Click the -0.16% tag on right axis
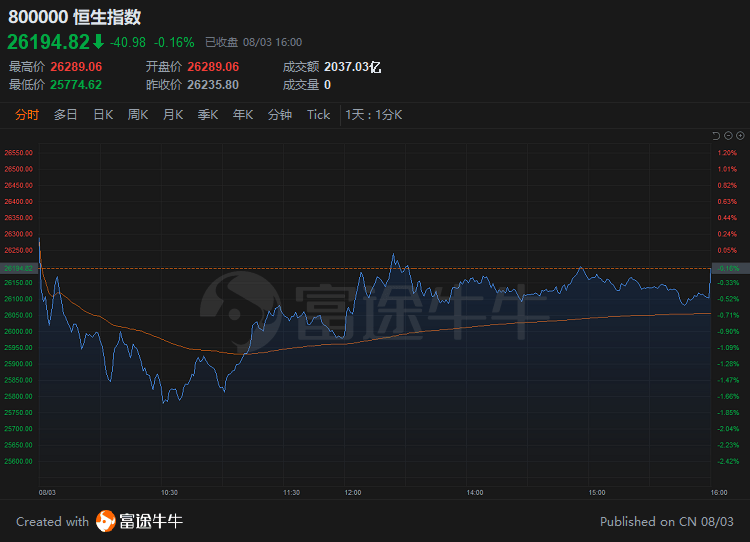This screenshot has height=542, width=750. click(x=730, y=268)
